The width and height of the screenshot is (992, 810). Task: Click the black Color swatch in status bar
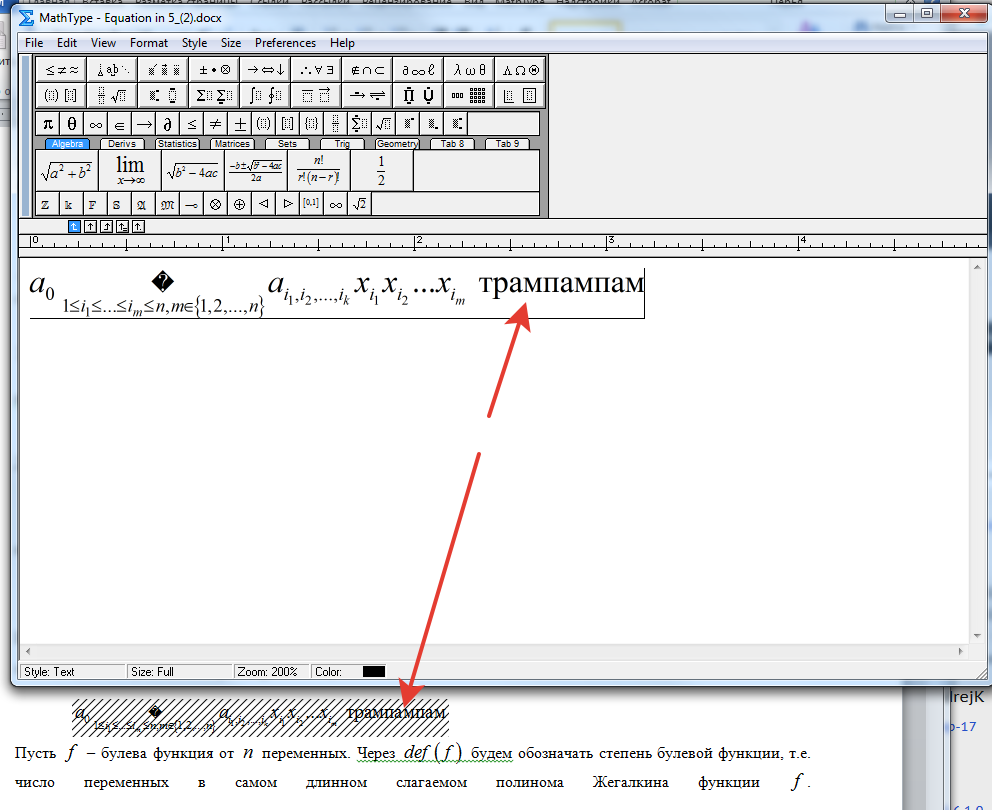click(x=374, y=671)
